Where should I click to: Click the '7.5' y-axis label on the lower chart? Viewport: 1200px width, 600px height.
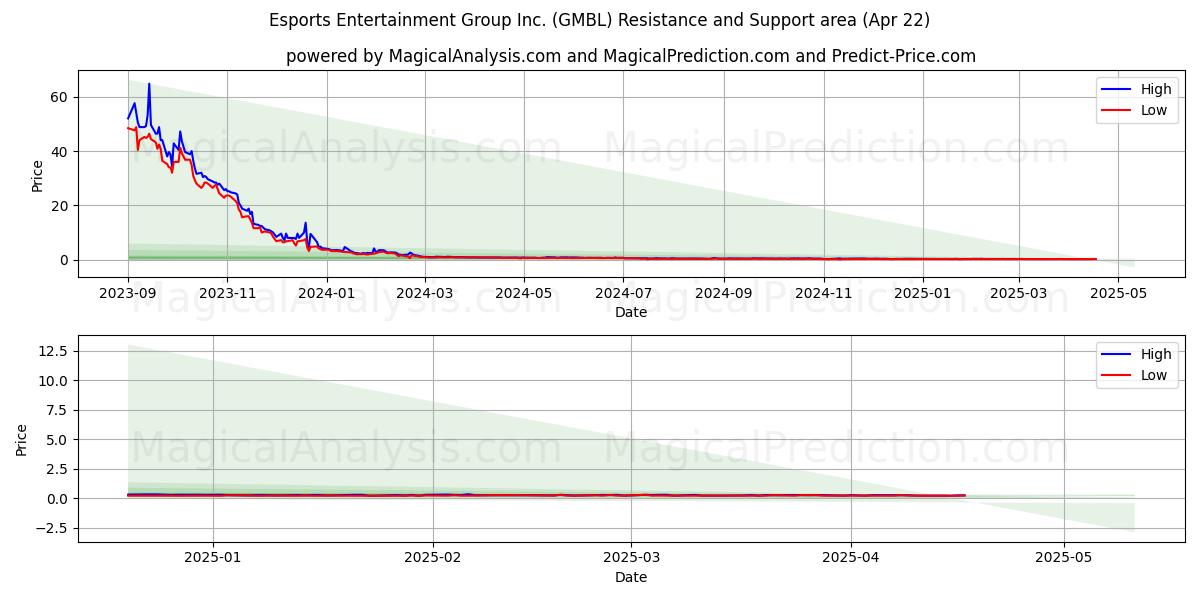coord(57,410)
